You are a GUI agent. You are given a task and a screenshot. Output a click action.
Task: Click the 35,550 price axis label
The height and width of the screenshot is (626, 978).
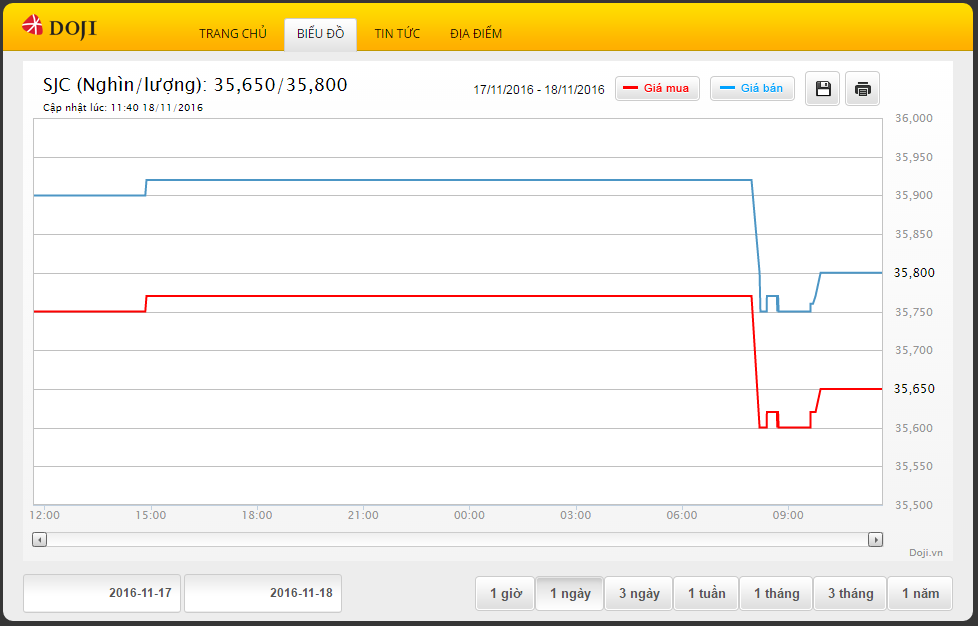pos(914,466)
